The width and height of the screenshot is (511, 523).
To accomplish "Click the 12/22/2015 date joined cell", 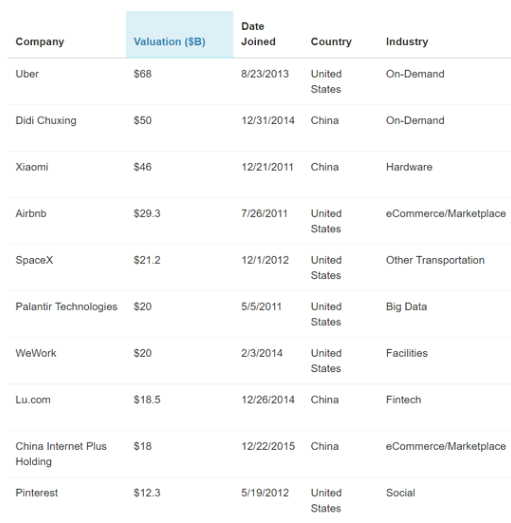I will (268, 446).
